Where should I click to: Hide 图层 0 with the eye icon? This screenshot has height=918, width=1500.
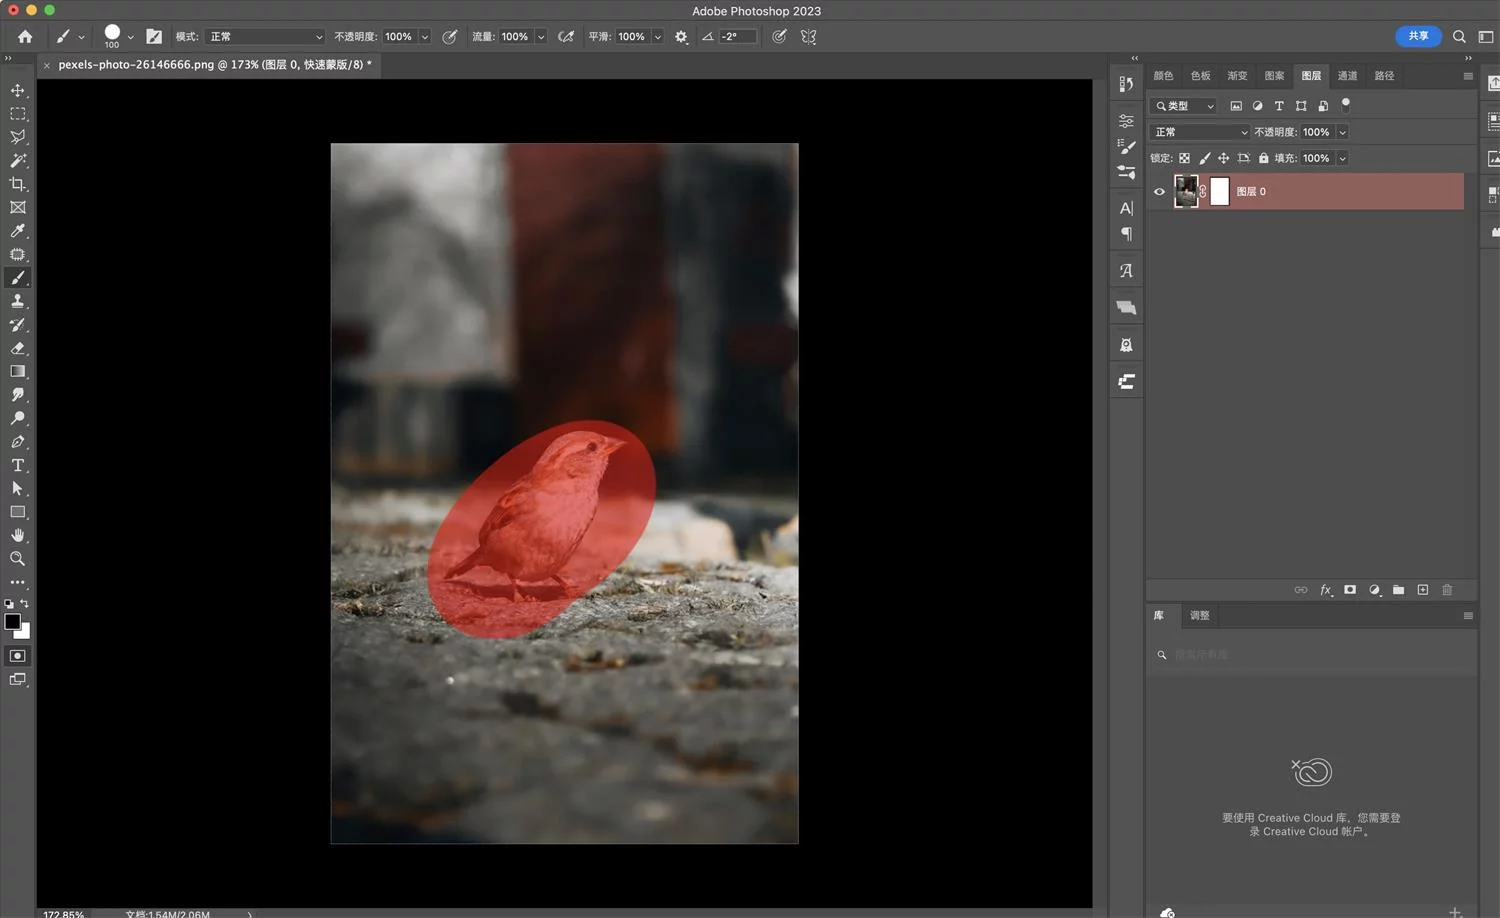pos(1160,192)
